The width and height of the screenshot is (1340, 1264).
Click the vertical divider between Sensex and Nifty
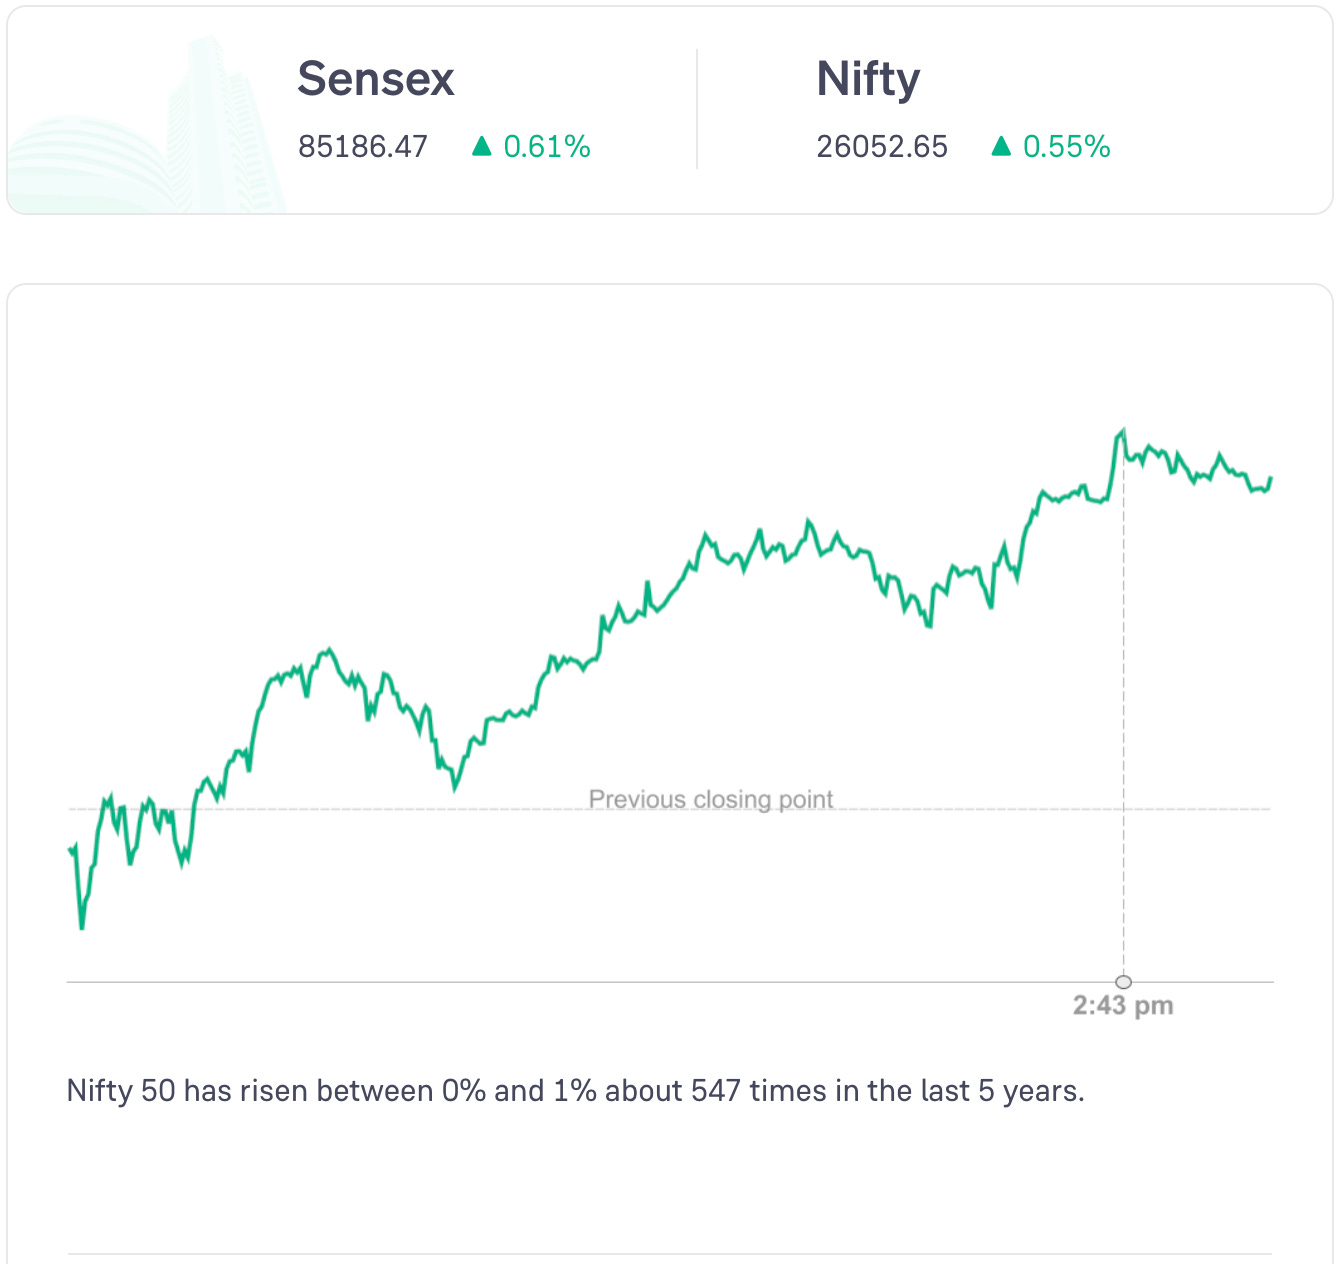pos(697,110)
